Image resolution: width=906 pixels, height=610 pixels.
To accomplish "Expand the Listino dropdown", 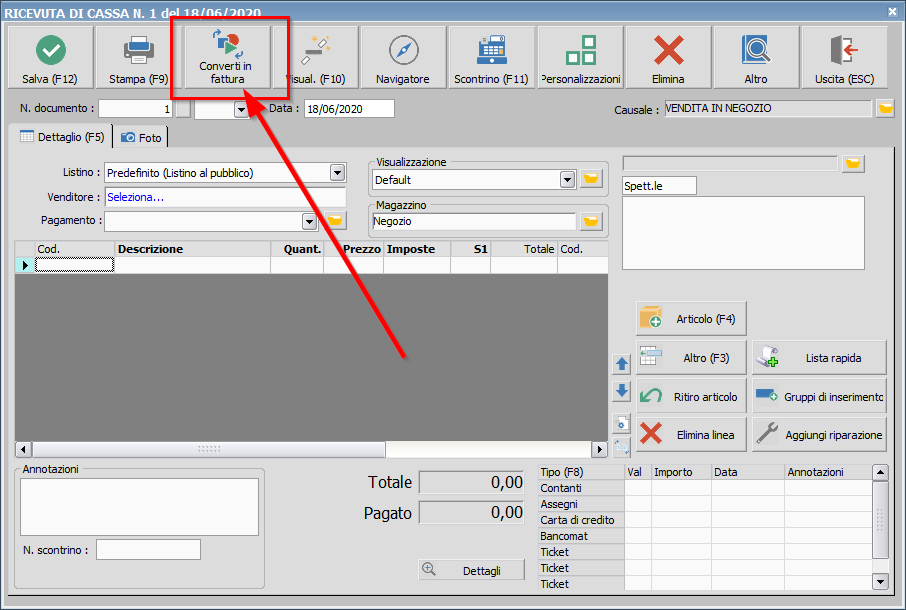I will tap(337, 172).
